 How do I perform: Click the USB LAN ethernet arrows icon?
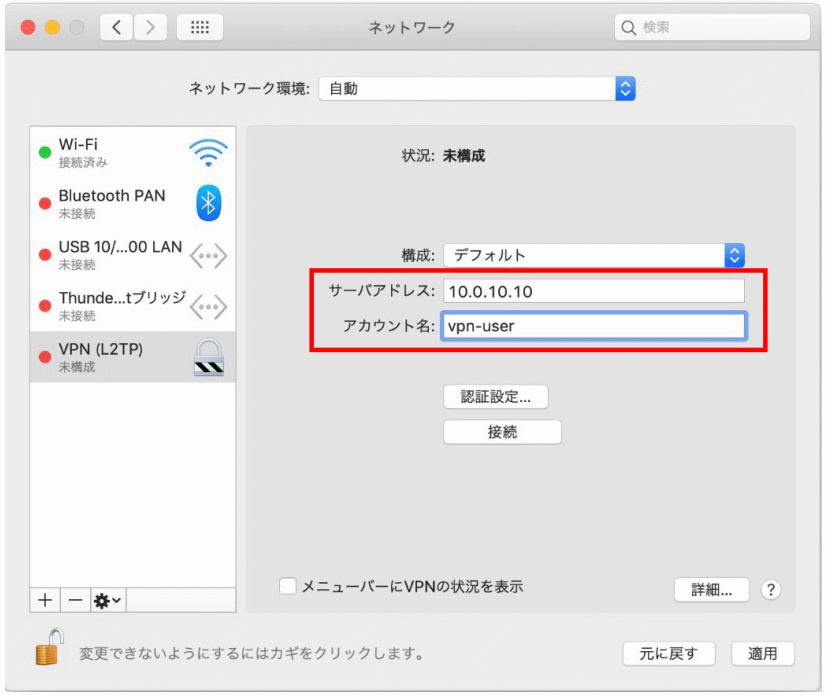point(208,255)
